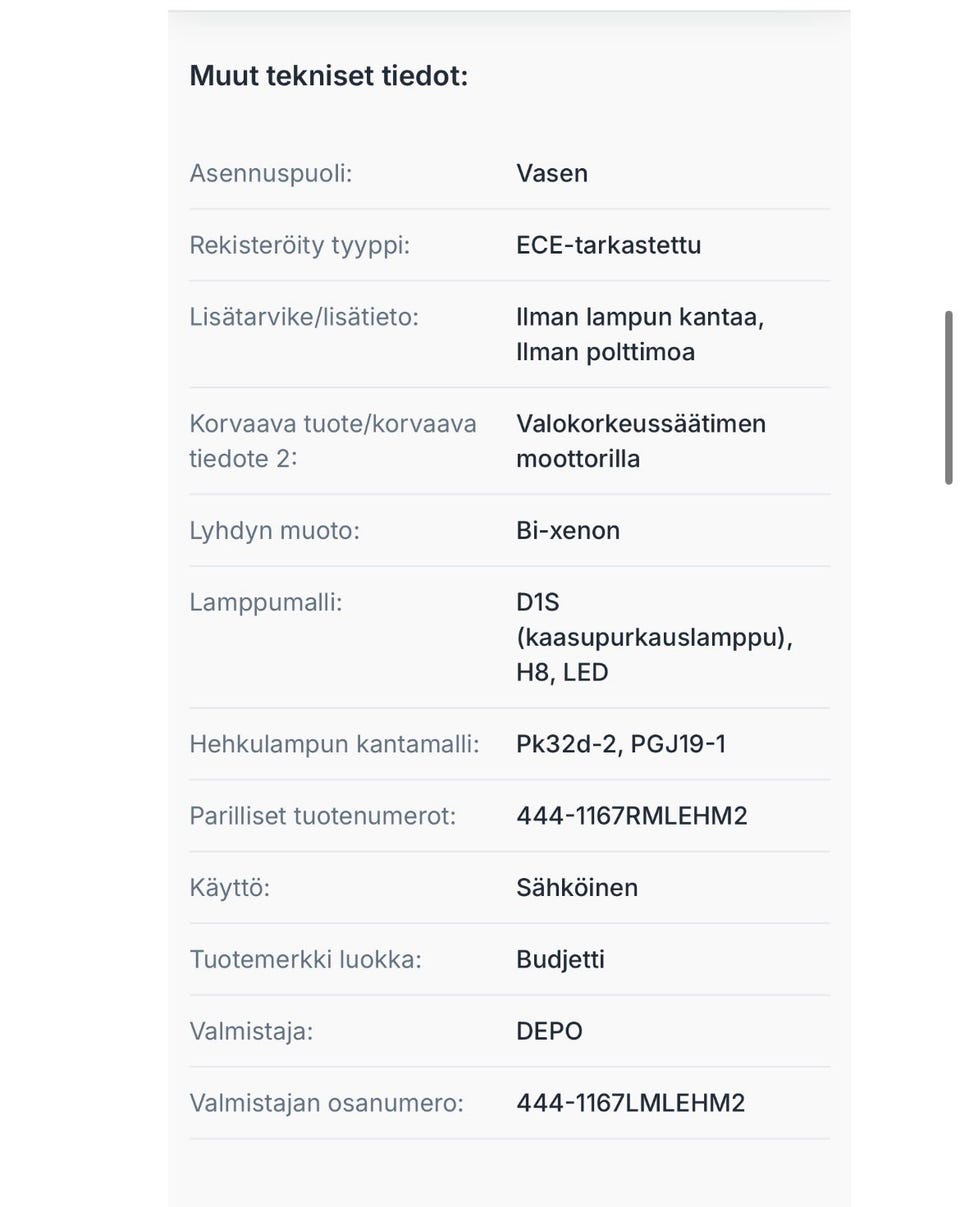Click the 'DEPO' manufacturer value

549,1031
